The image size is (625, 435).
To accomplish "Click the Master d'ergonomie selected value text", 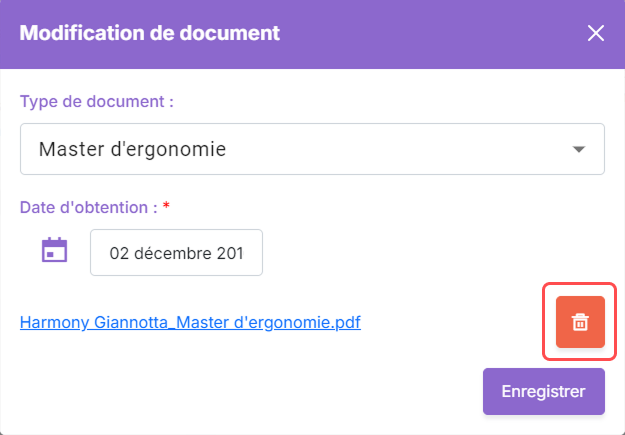I will tap(132, 150).
